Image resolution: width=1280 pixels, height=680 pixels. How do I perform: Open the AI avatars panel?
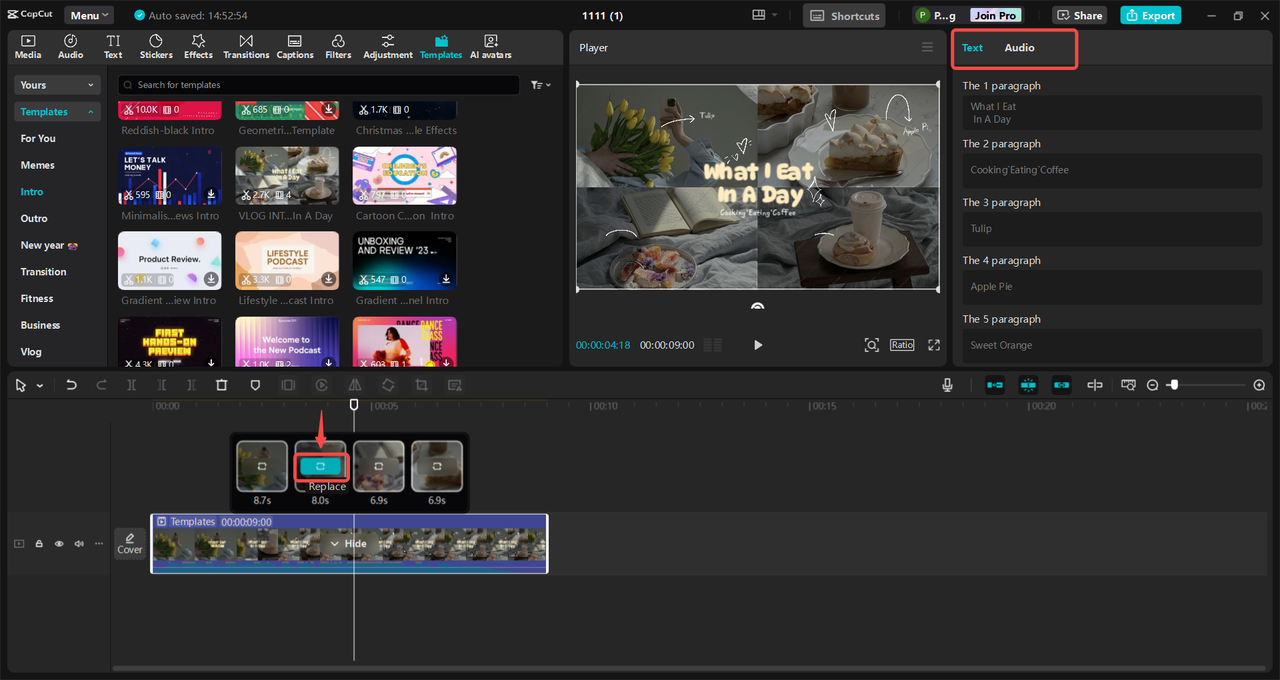click(491, 47)
